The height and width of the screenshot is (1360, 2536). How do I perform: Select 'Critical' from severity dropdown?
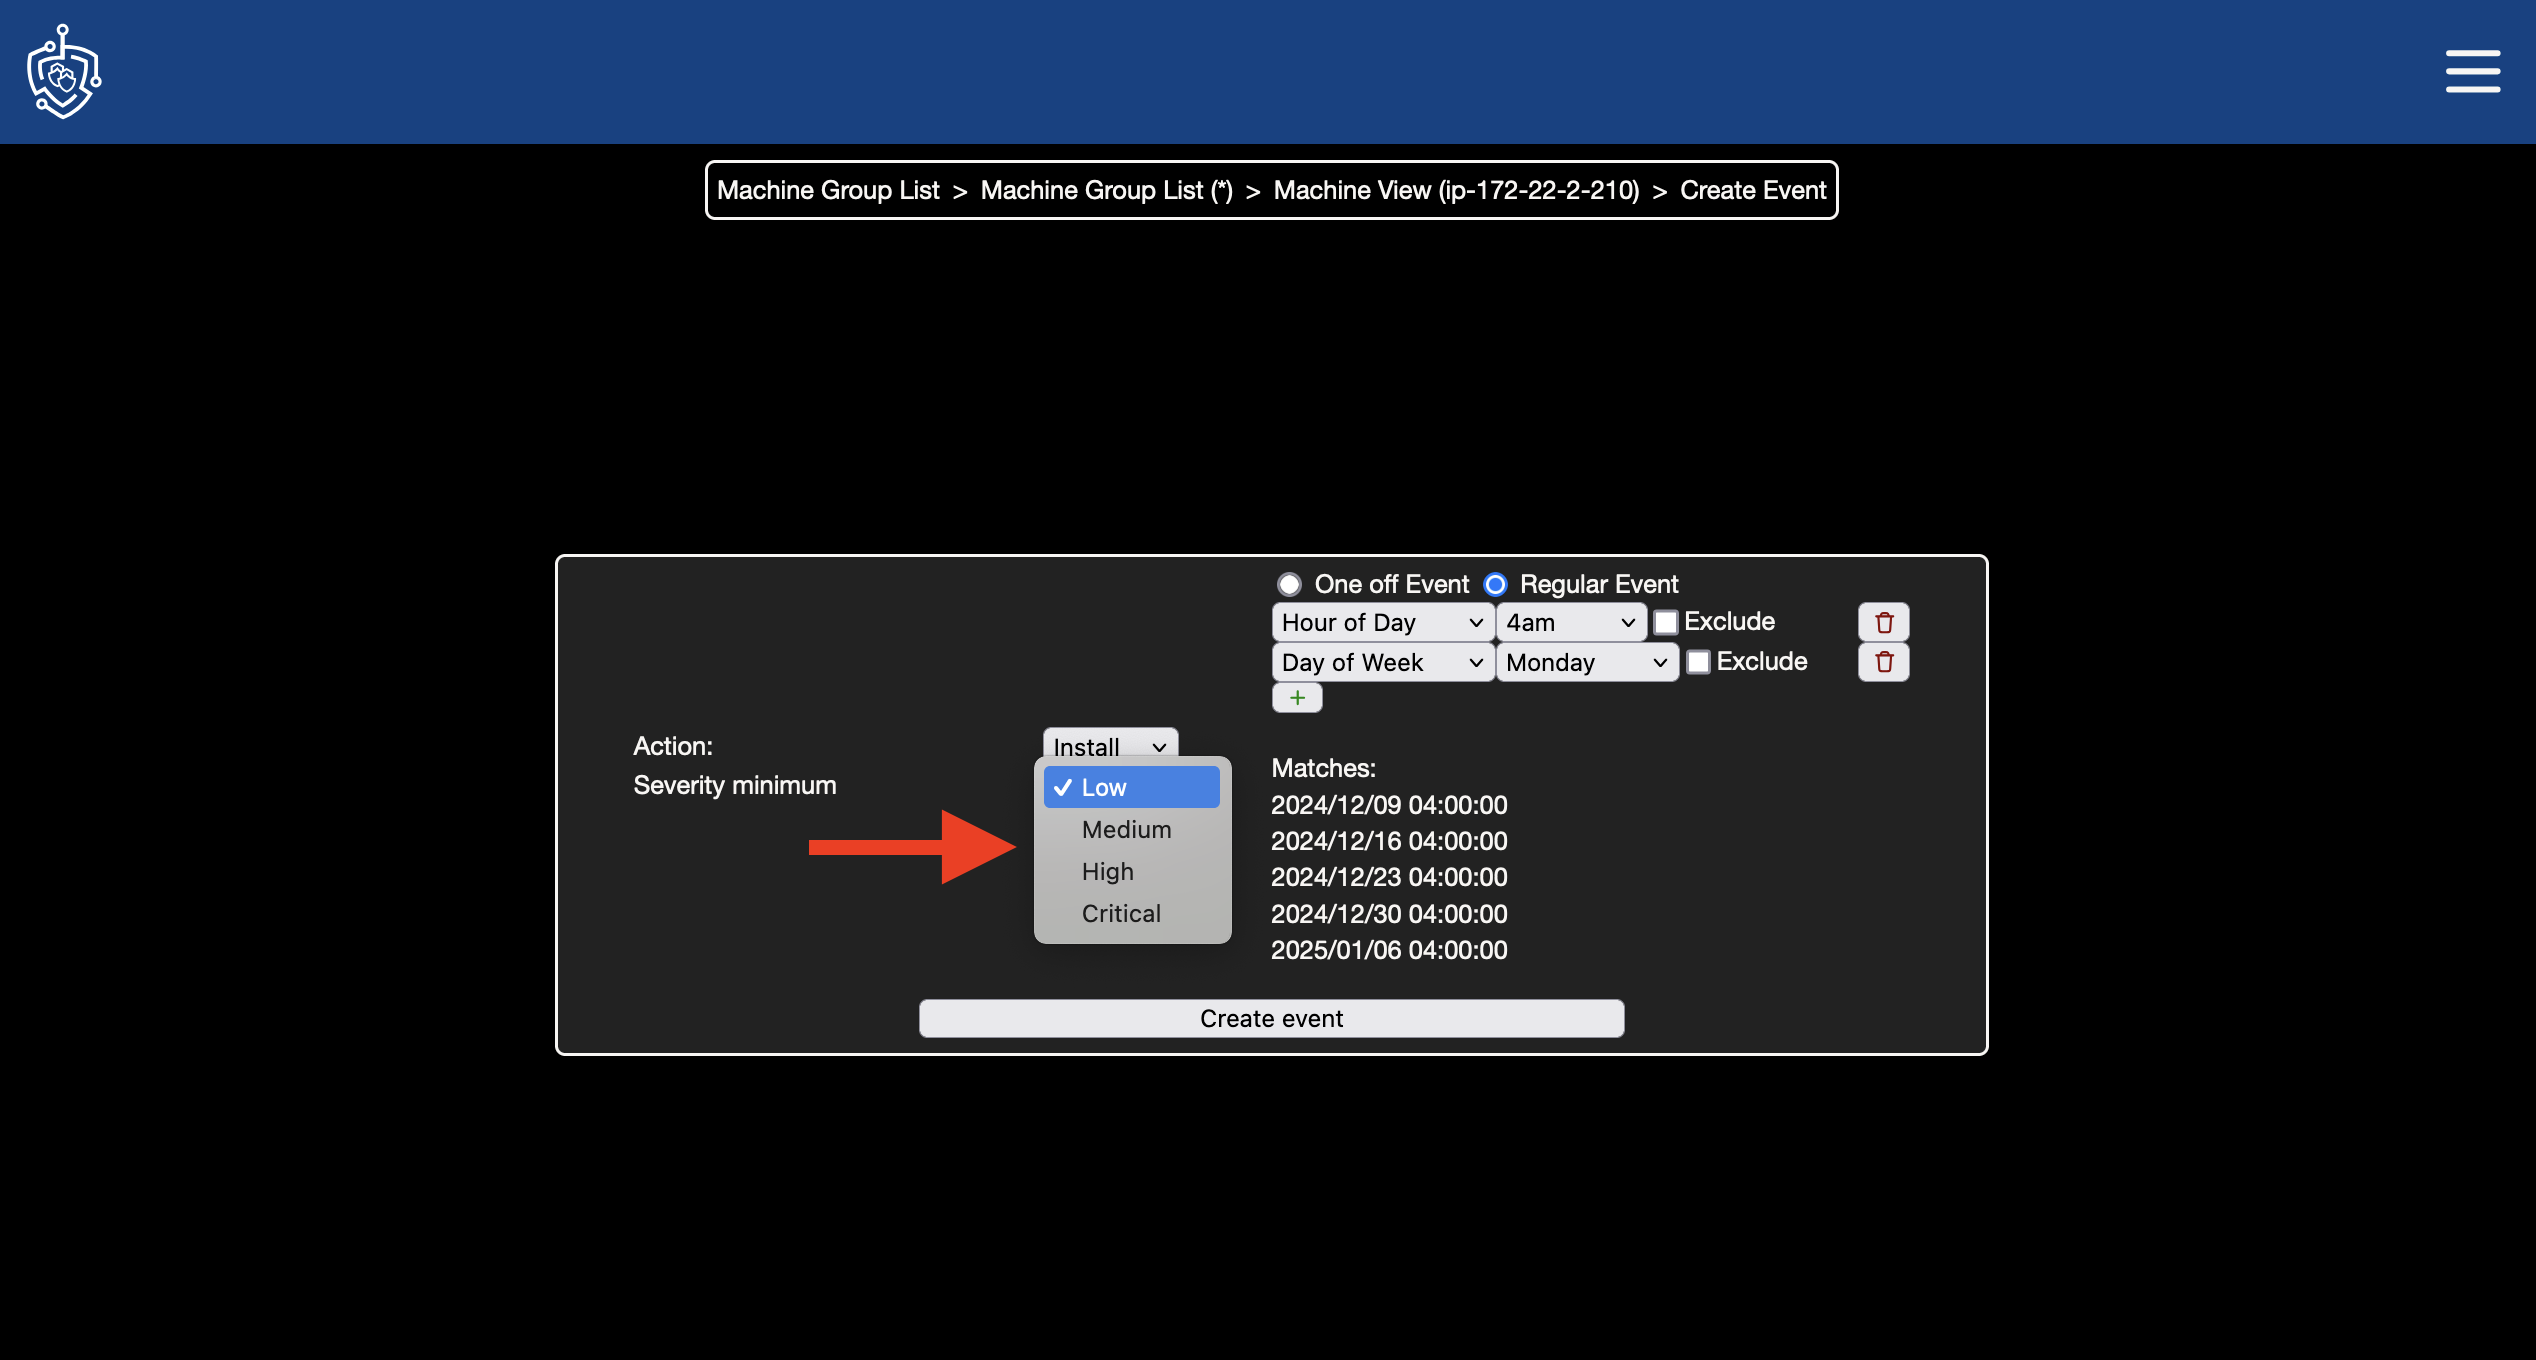point(1120,912)
